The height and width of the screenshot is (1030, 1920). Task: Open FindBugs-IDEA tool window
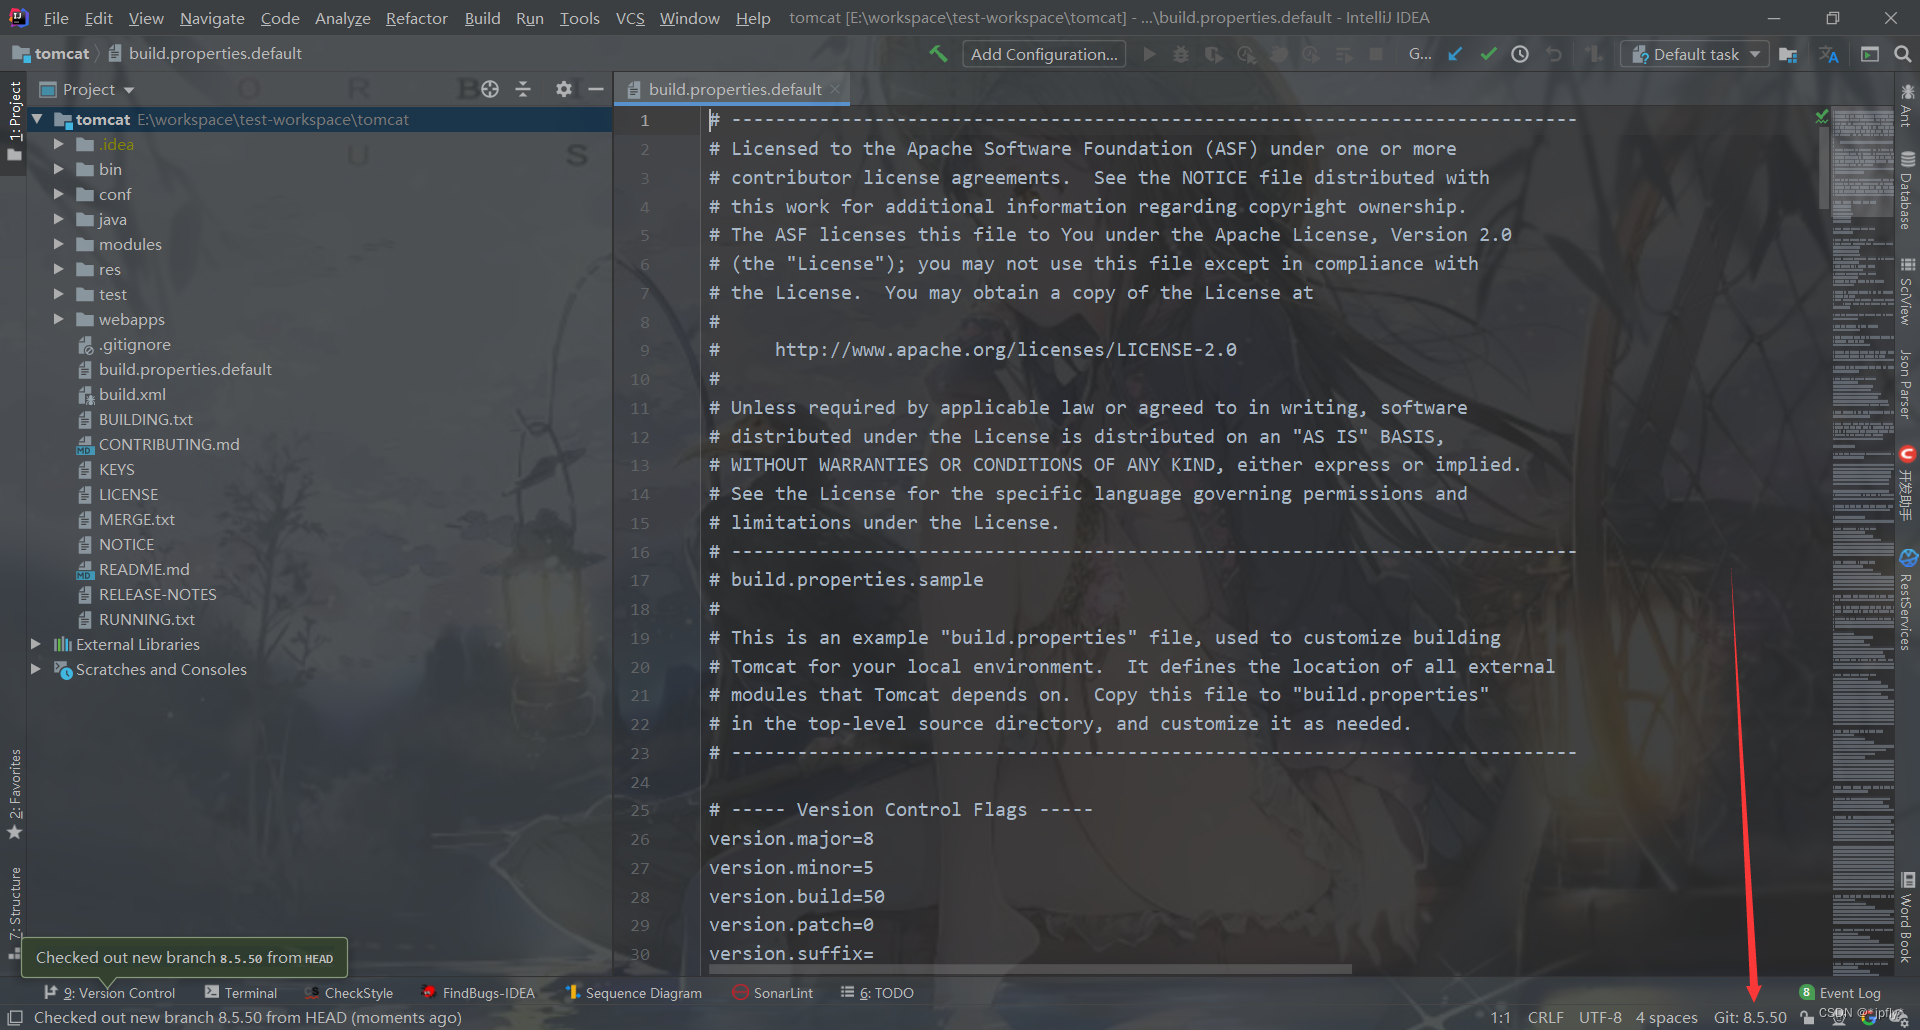[478, 993]
